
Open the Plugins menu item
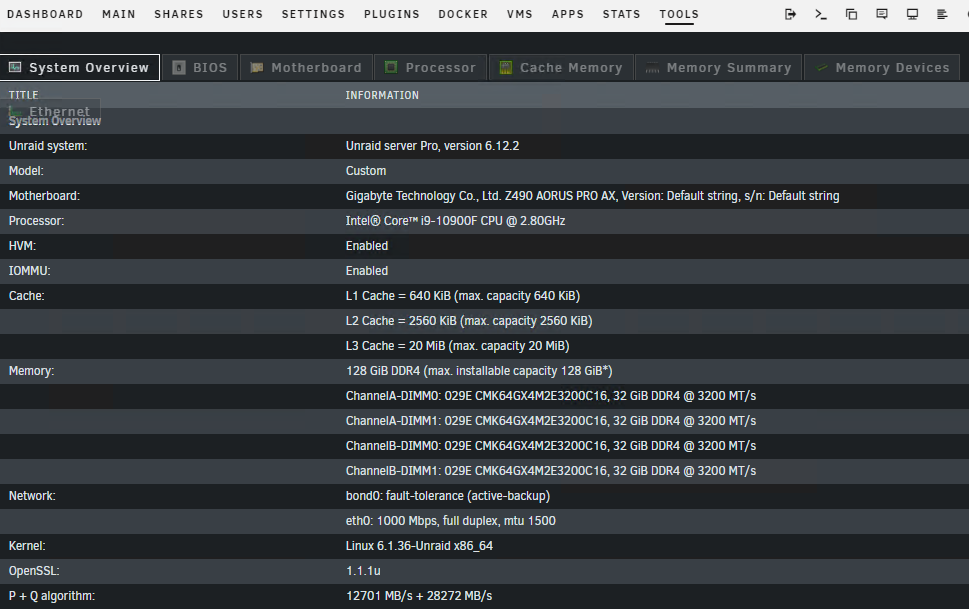click(392, 14)
